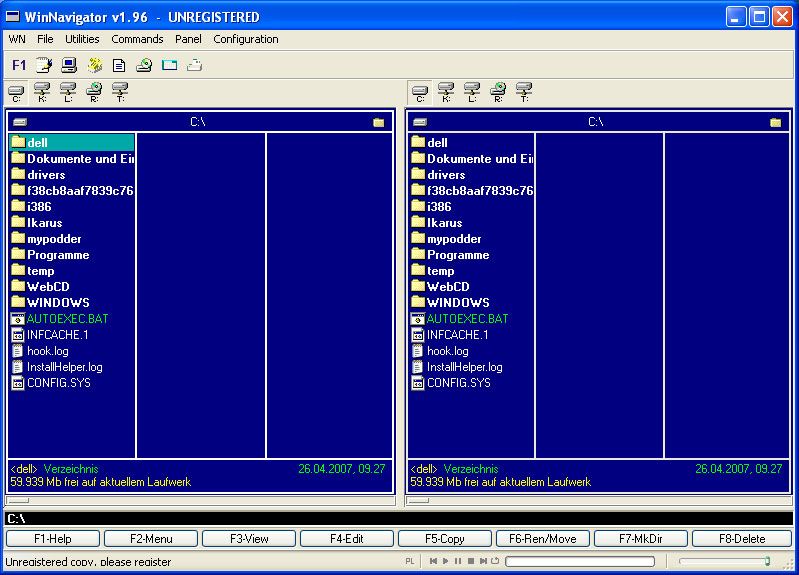
Task: Click the pause media control
Action: 458,561
